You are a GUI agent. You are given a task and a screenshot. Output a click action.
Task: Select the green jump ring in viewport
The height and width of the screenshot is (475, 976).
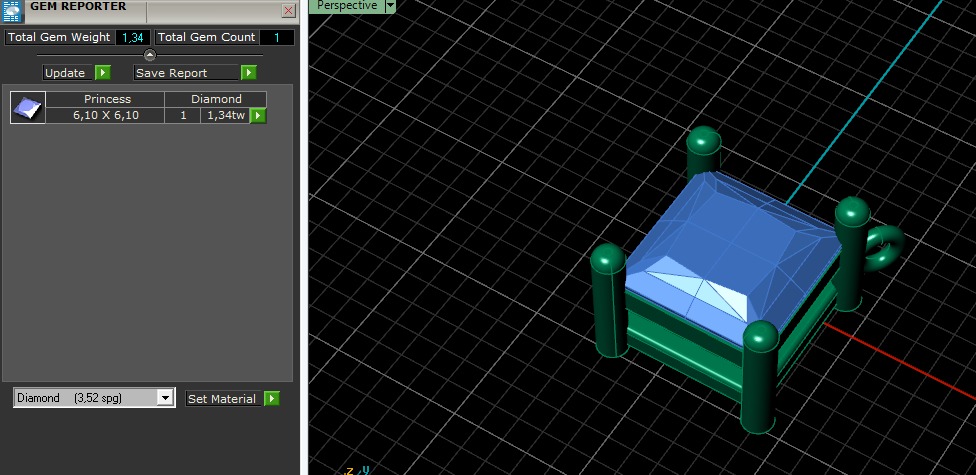coord(884,248)
